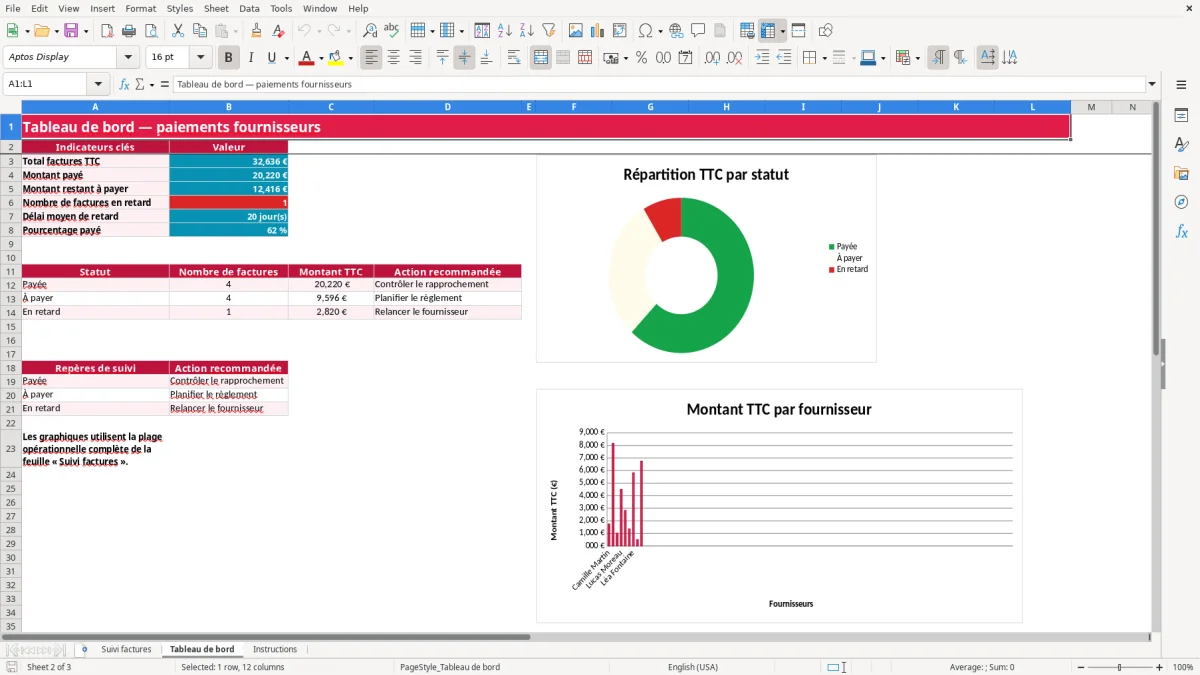The height and width of the screenshot is (675, 1200).
Task: Click the formula input line
Action: pyautogui.click(x=659, y=84)
